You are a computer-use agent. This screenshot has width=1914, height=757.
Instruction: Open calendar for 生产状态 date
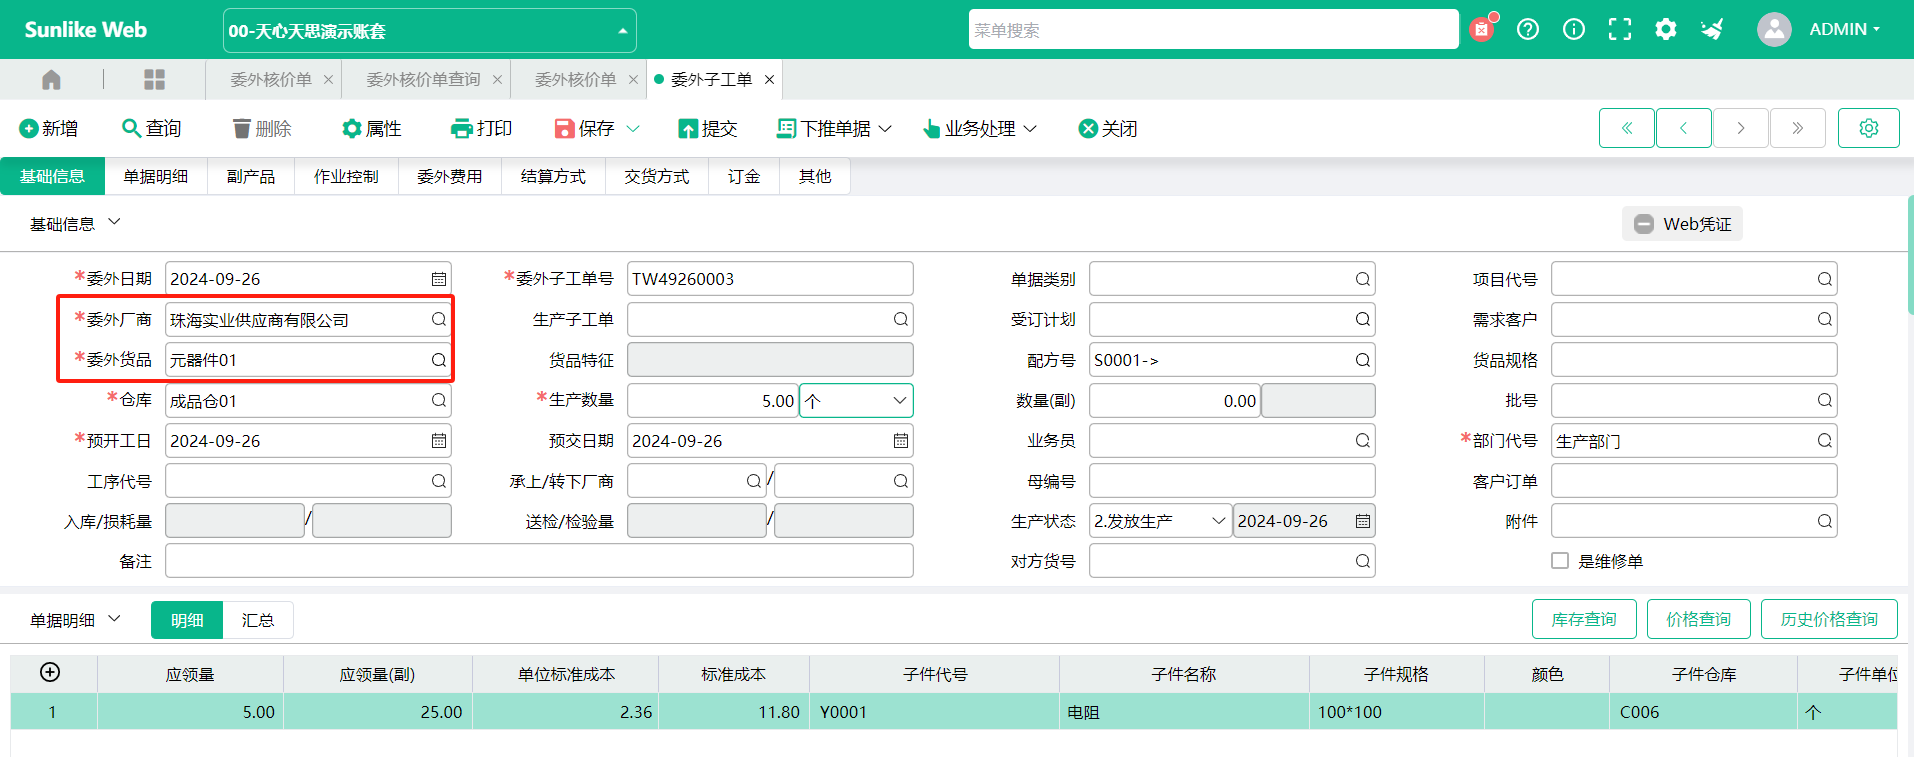click(1362, 521)
